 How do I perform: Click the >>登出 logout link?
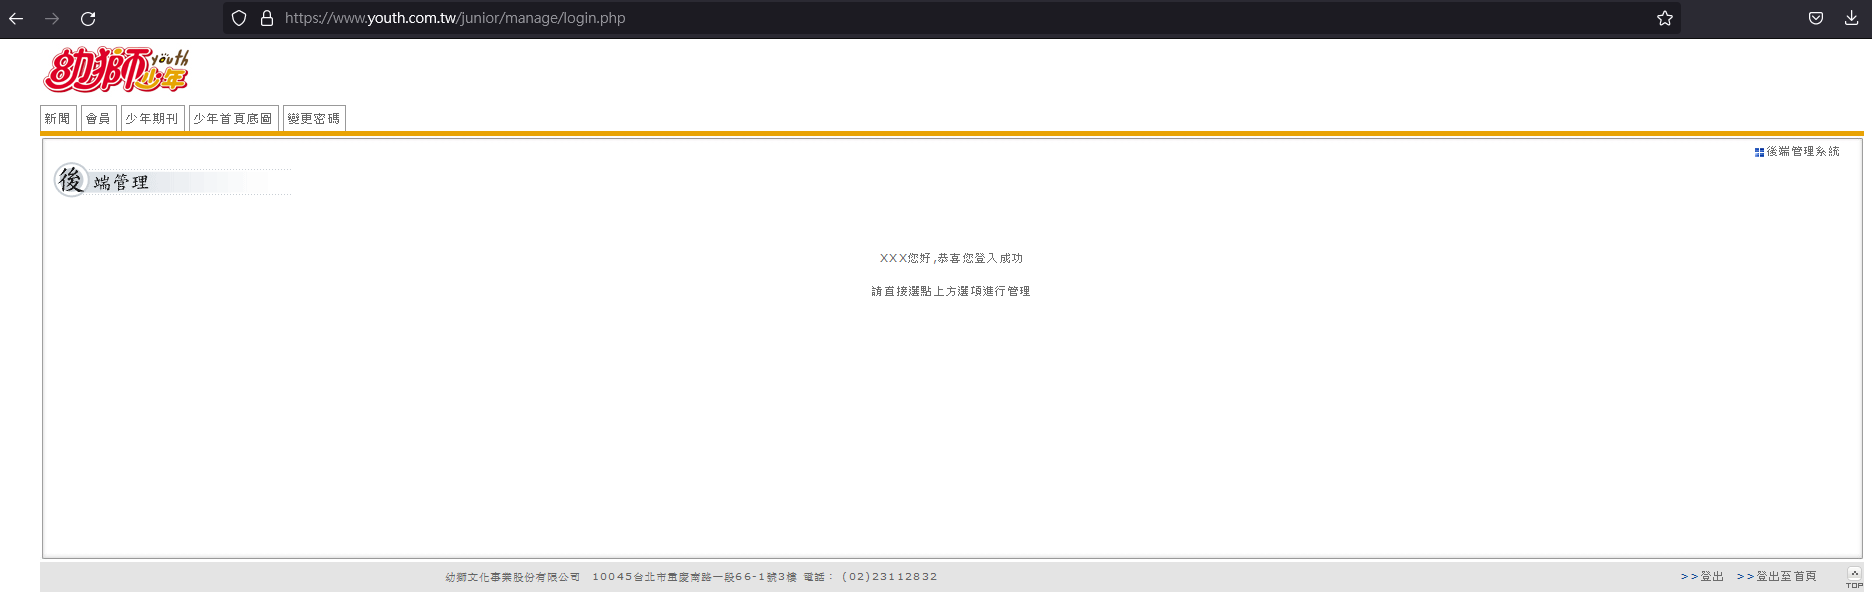click(1702, 577)
